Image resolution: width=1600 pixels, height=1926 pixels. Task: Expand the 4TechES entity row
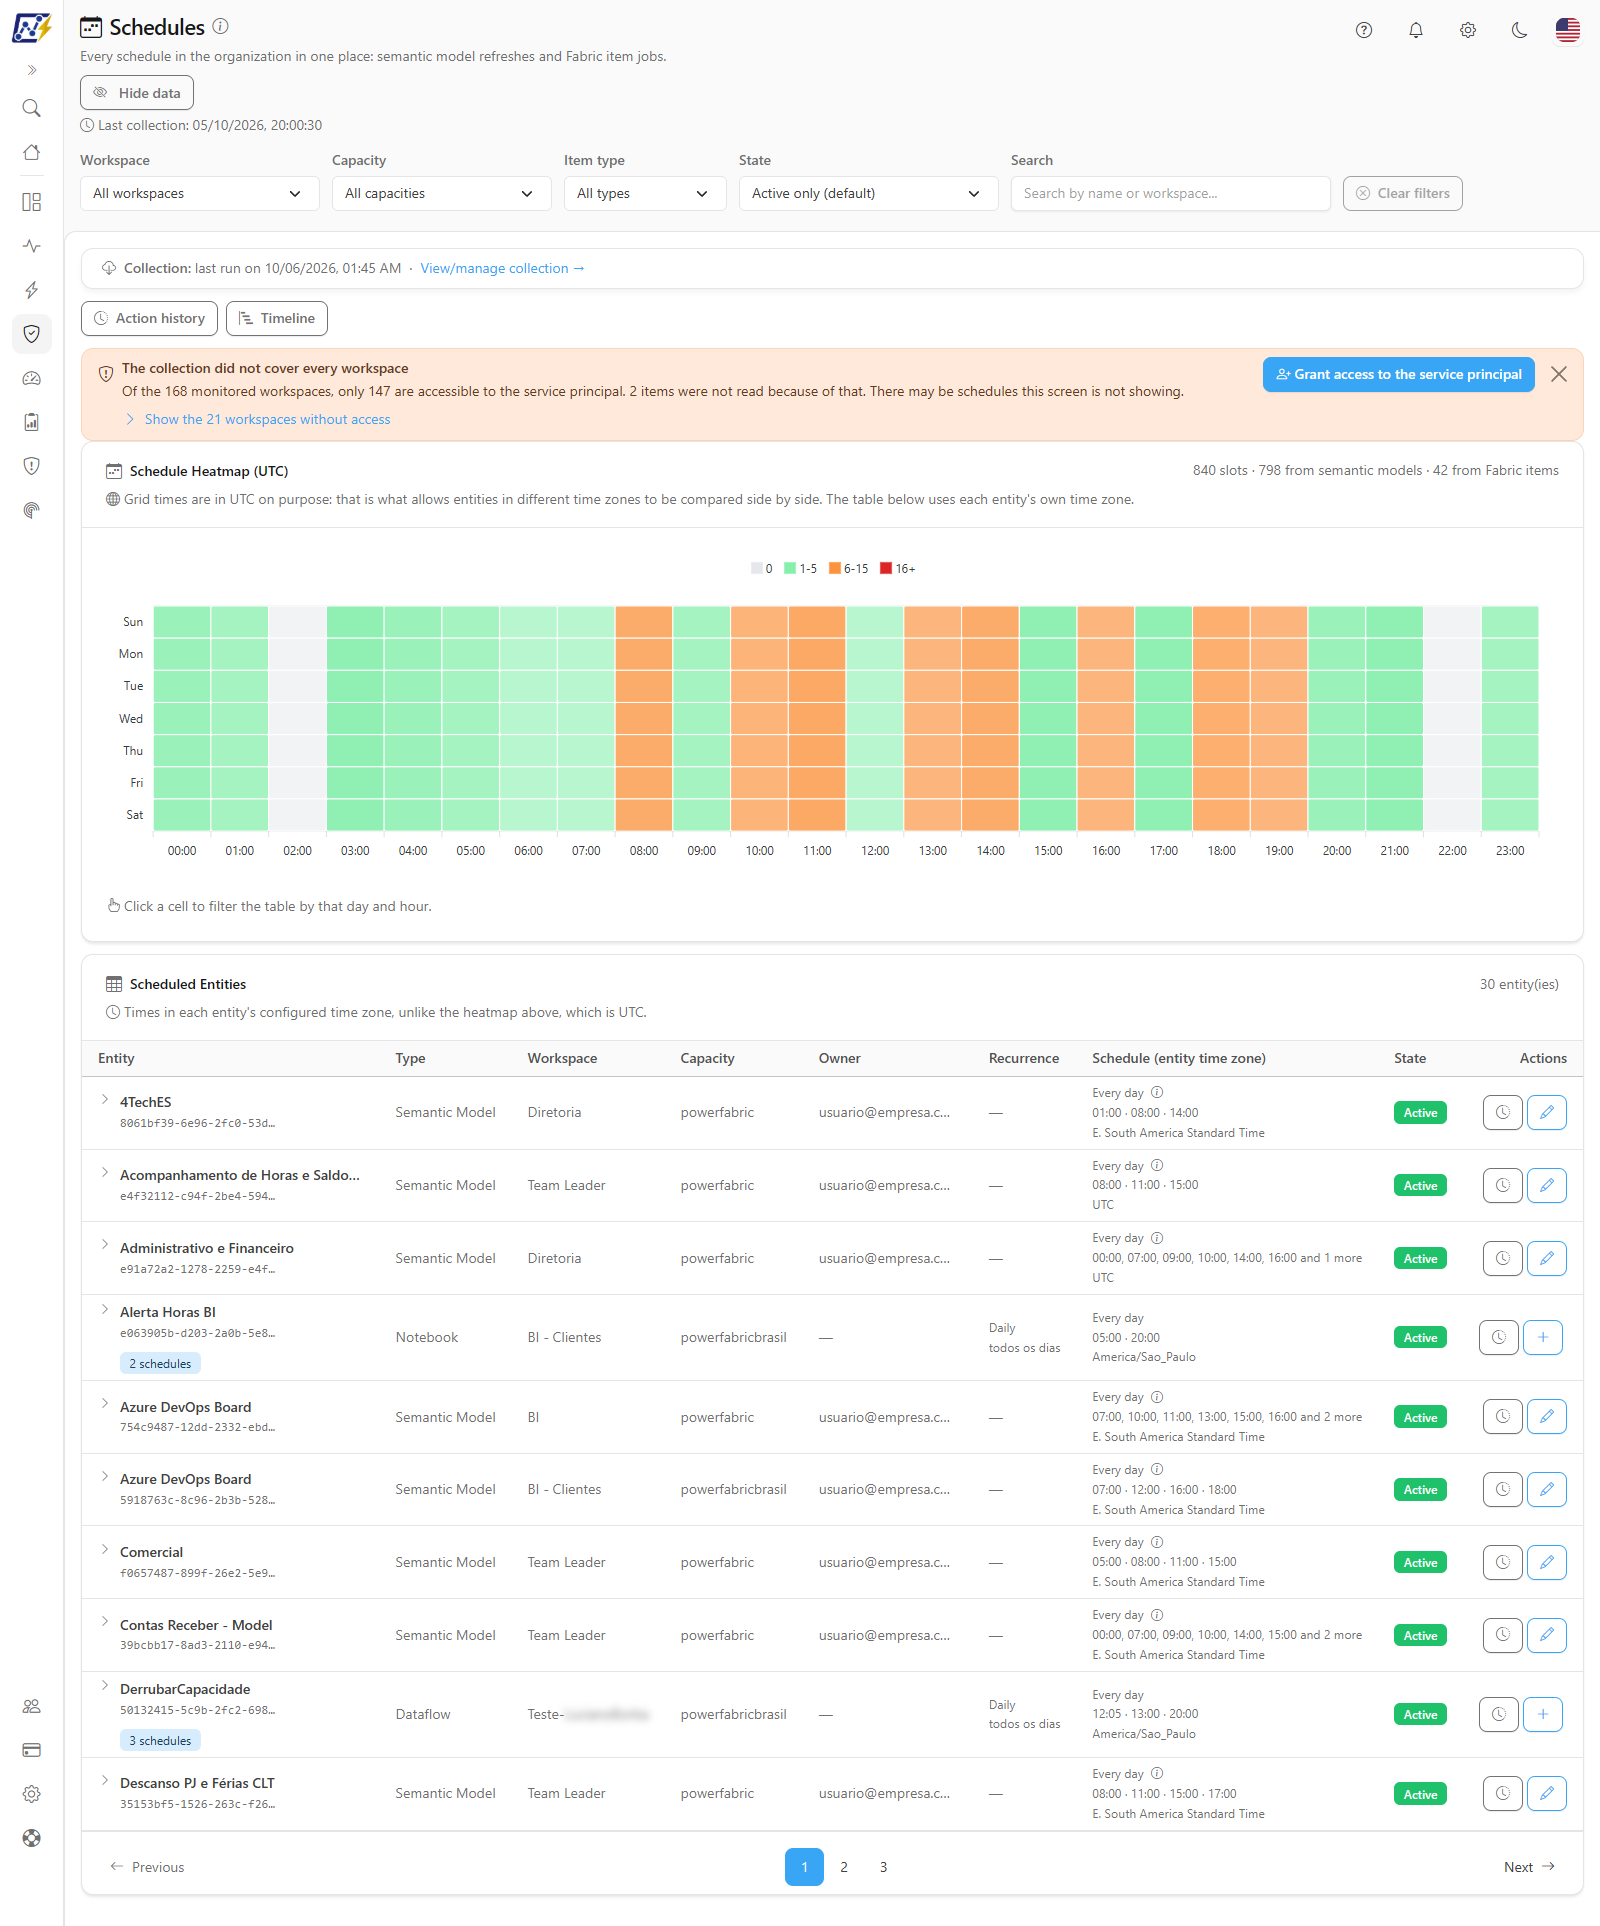click(x=105, y=1100)
